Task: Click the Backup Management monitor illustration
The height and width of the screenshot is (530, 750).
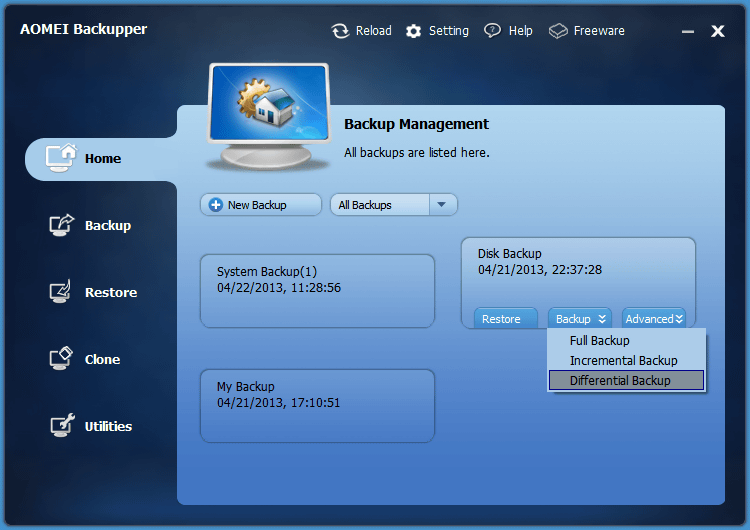Action: [269, 117]
